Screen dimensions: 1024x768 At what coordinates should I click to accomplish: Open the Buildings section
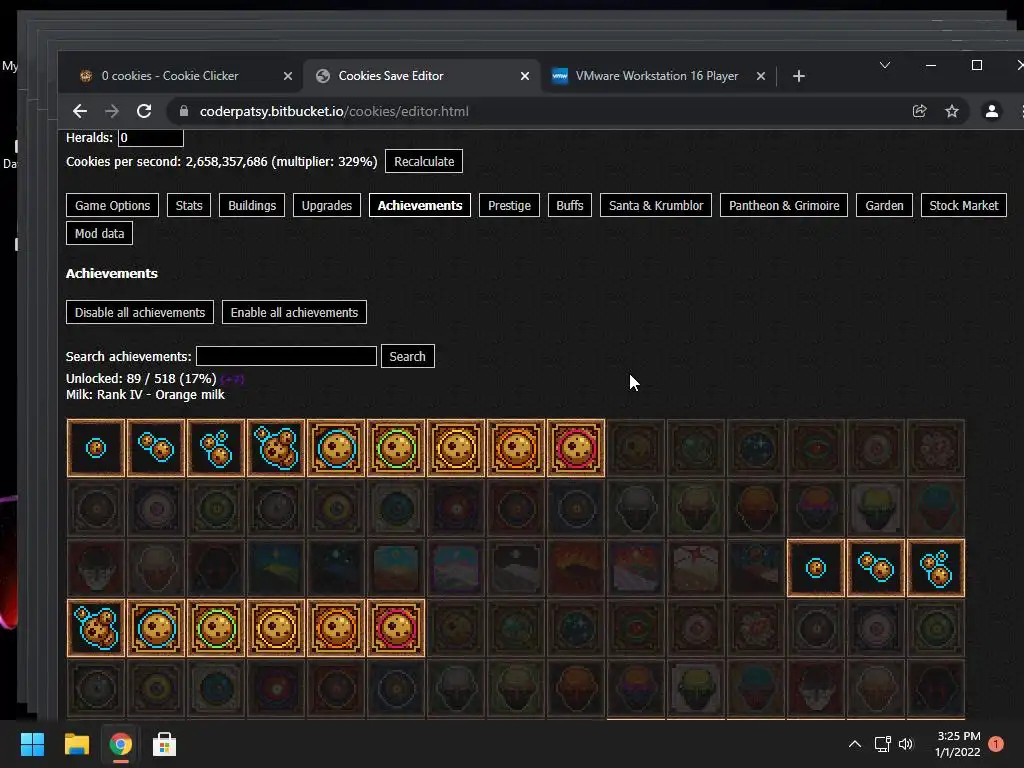(x=252, y=205)
